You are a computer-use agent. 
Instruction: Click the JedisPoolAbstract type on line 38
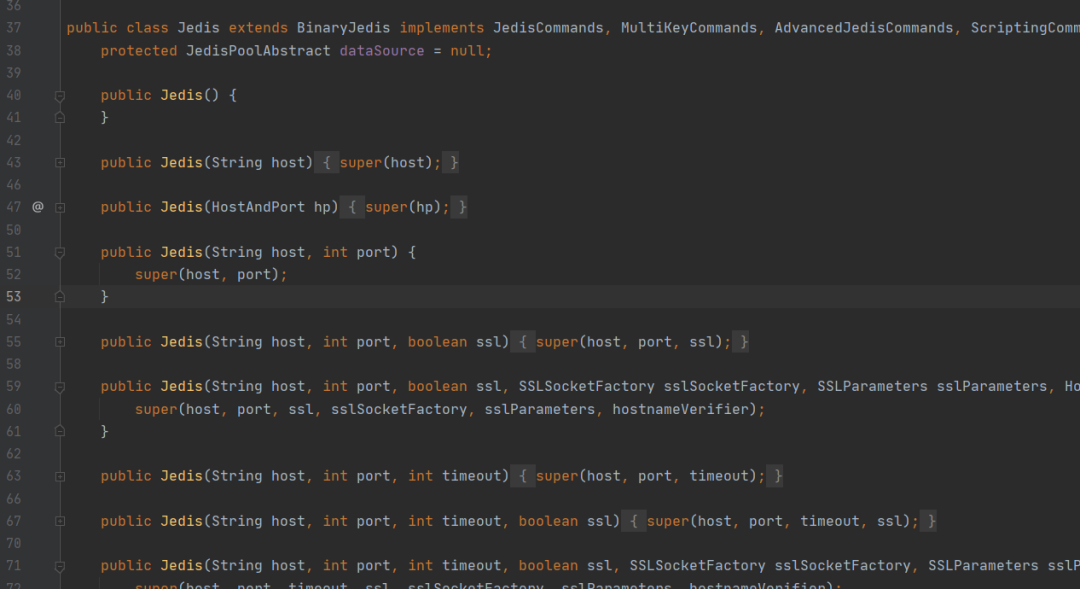pos(258,51)
